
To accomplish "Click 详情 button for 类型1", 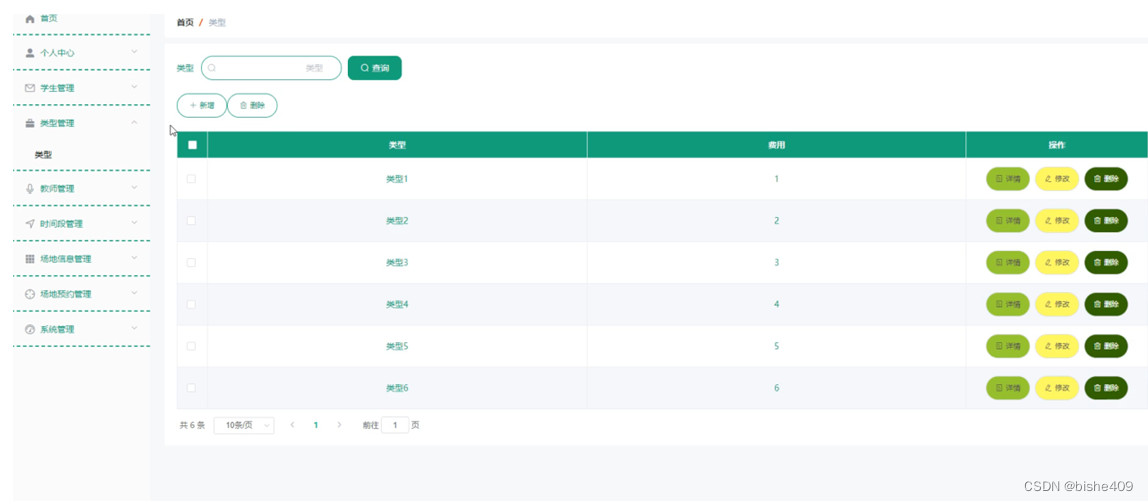I will click(x=1008, y=179).
